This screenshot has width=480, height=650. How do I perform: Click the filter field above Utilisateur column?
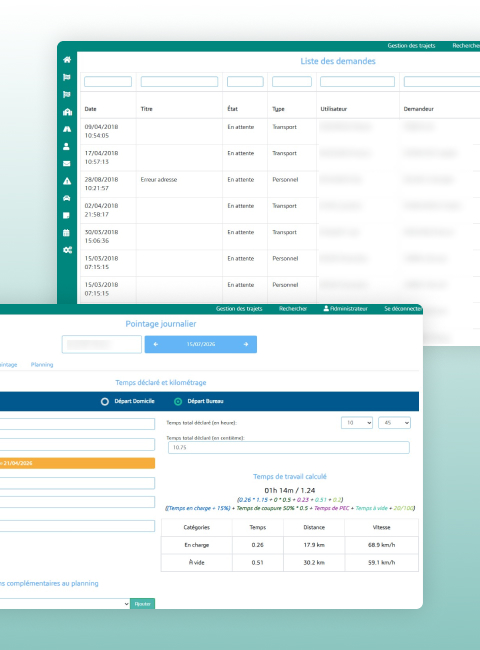357,82
